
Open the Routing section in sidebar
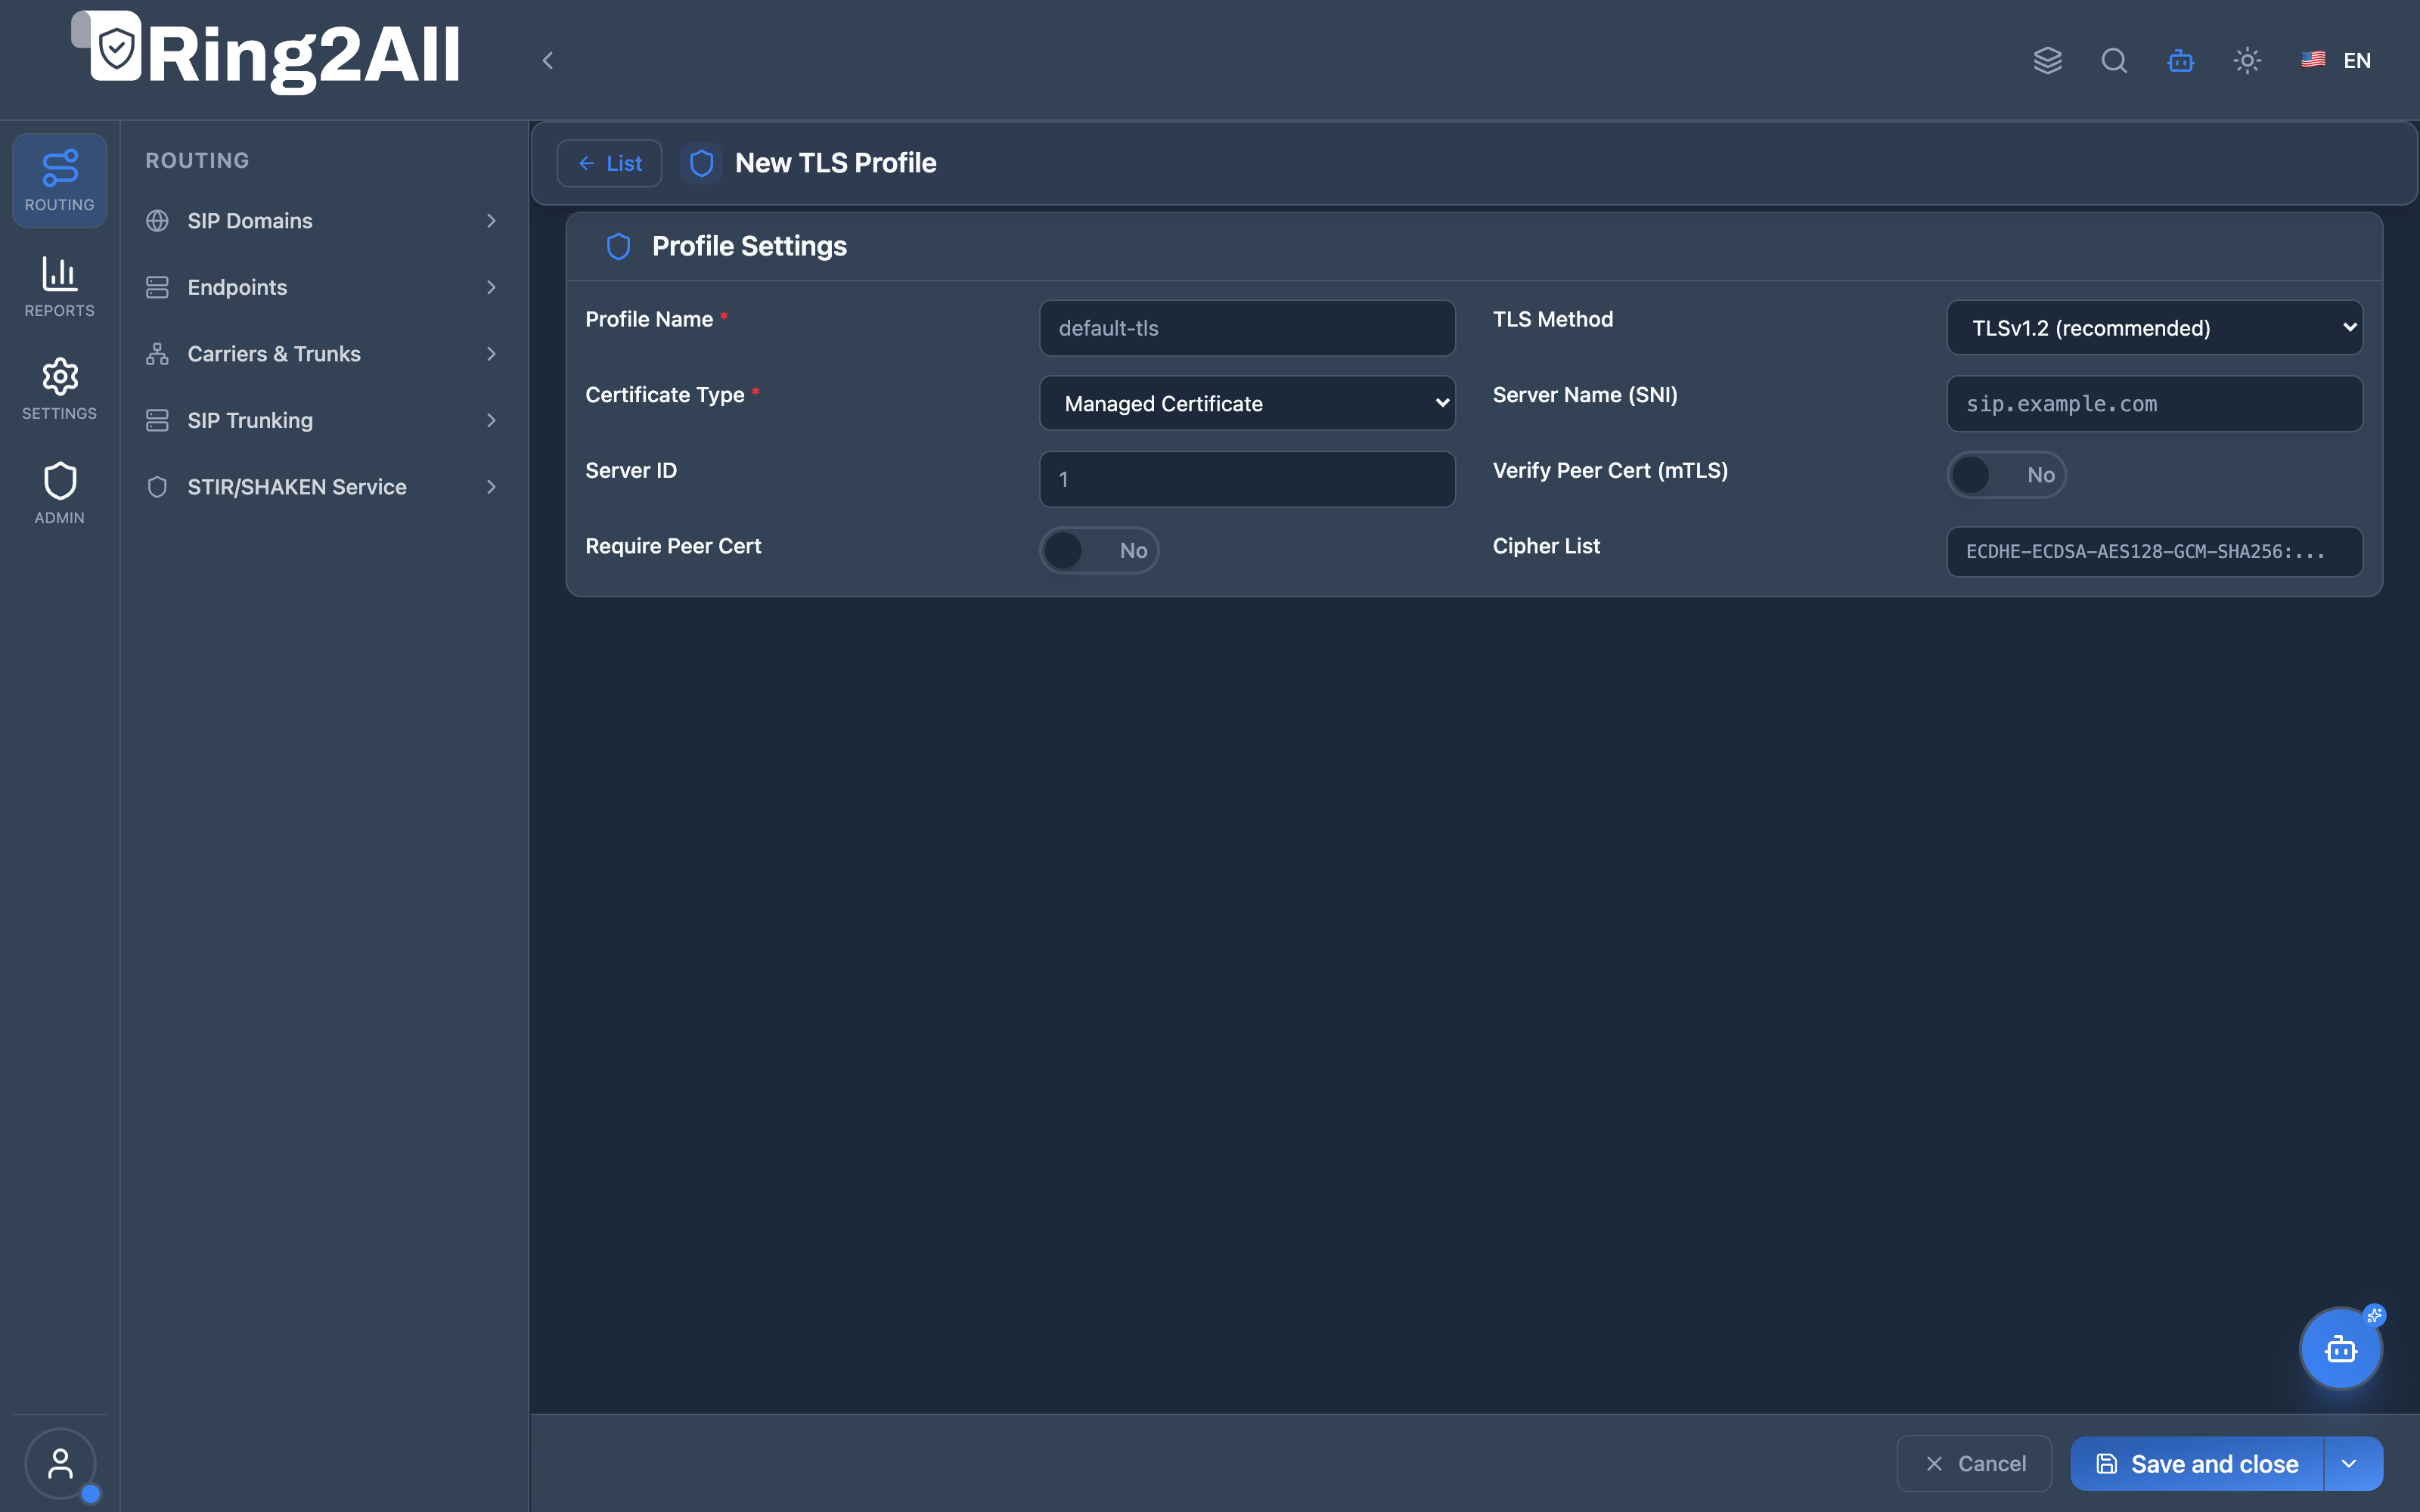point(59,180)
